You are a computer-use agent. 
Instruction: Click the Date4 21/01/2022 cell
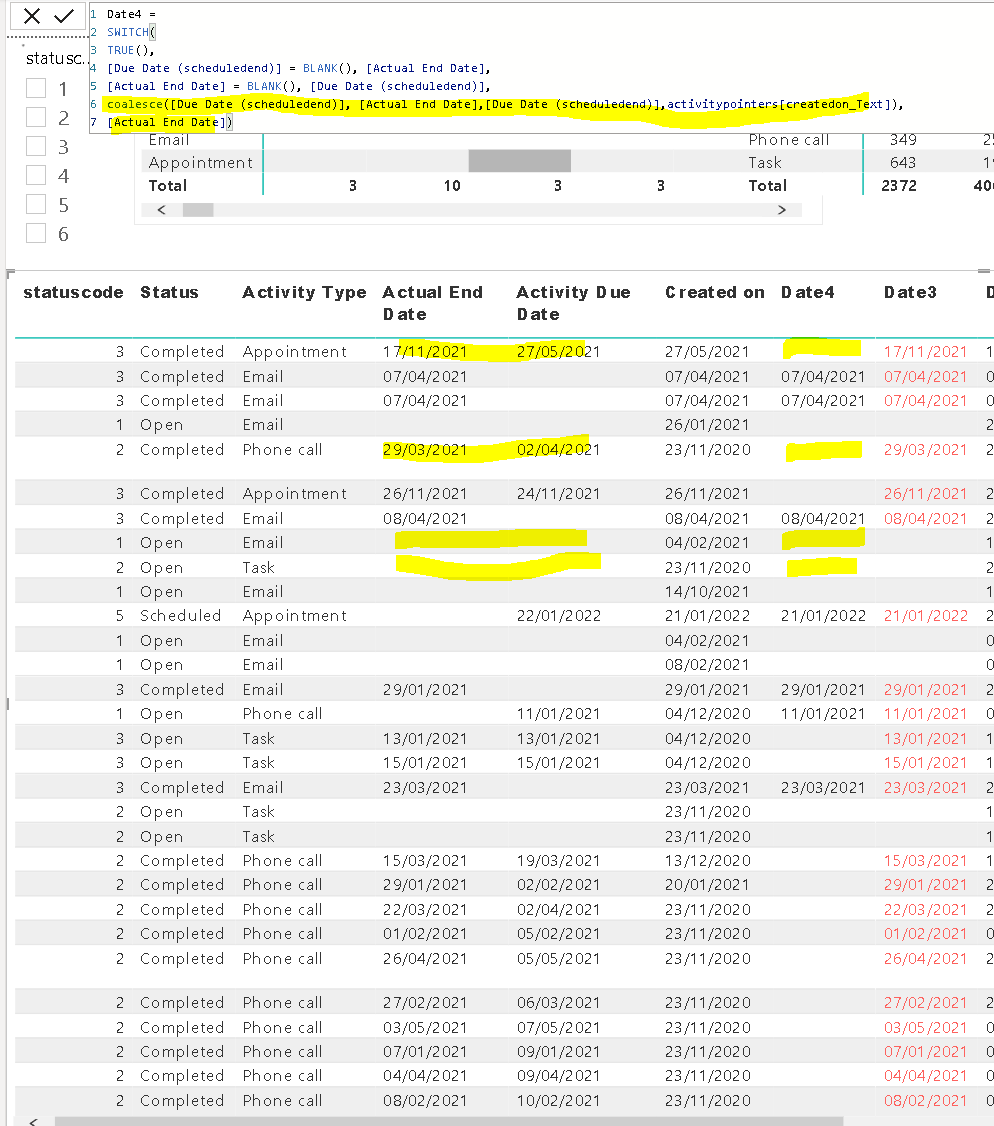pos(823,615)
